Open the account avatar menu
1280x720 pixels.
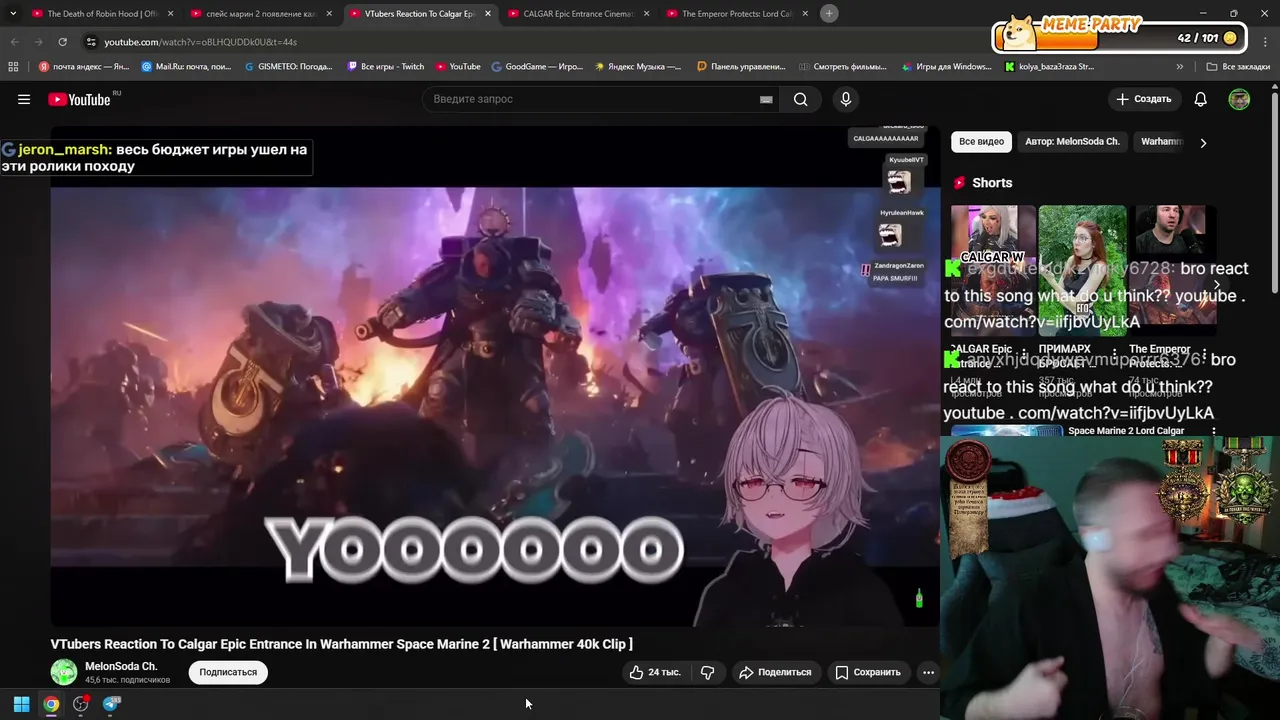pos(1239,99)
